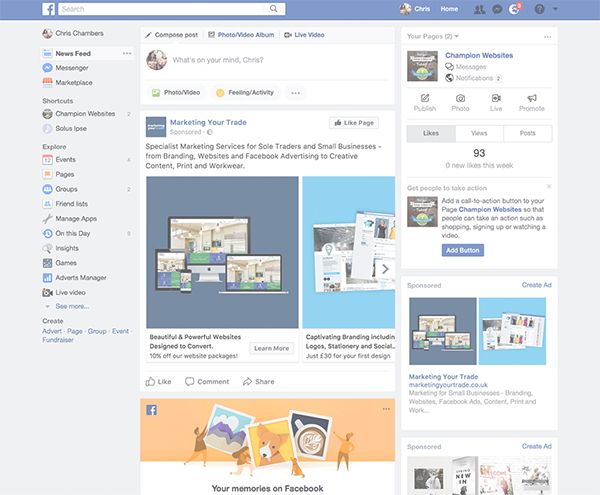Click the Like Page button
600x495 pixels.
pos(354,123)
